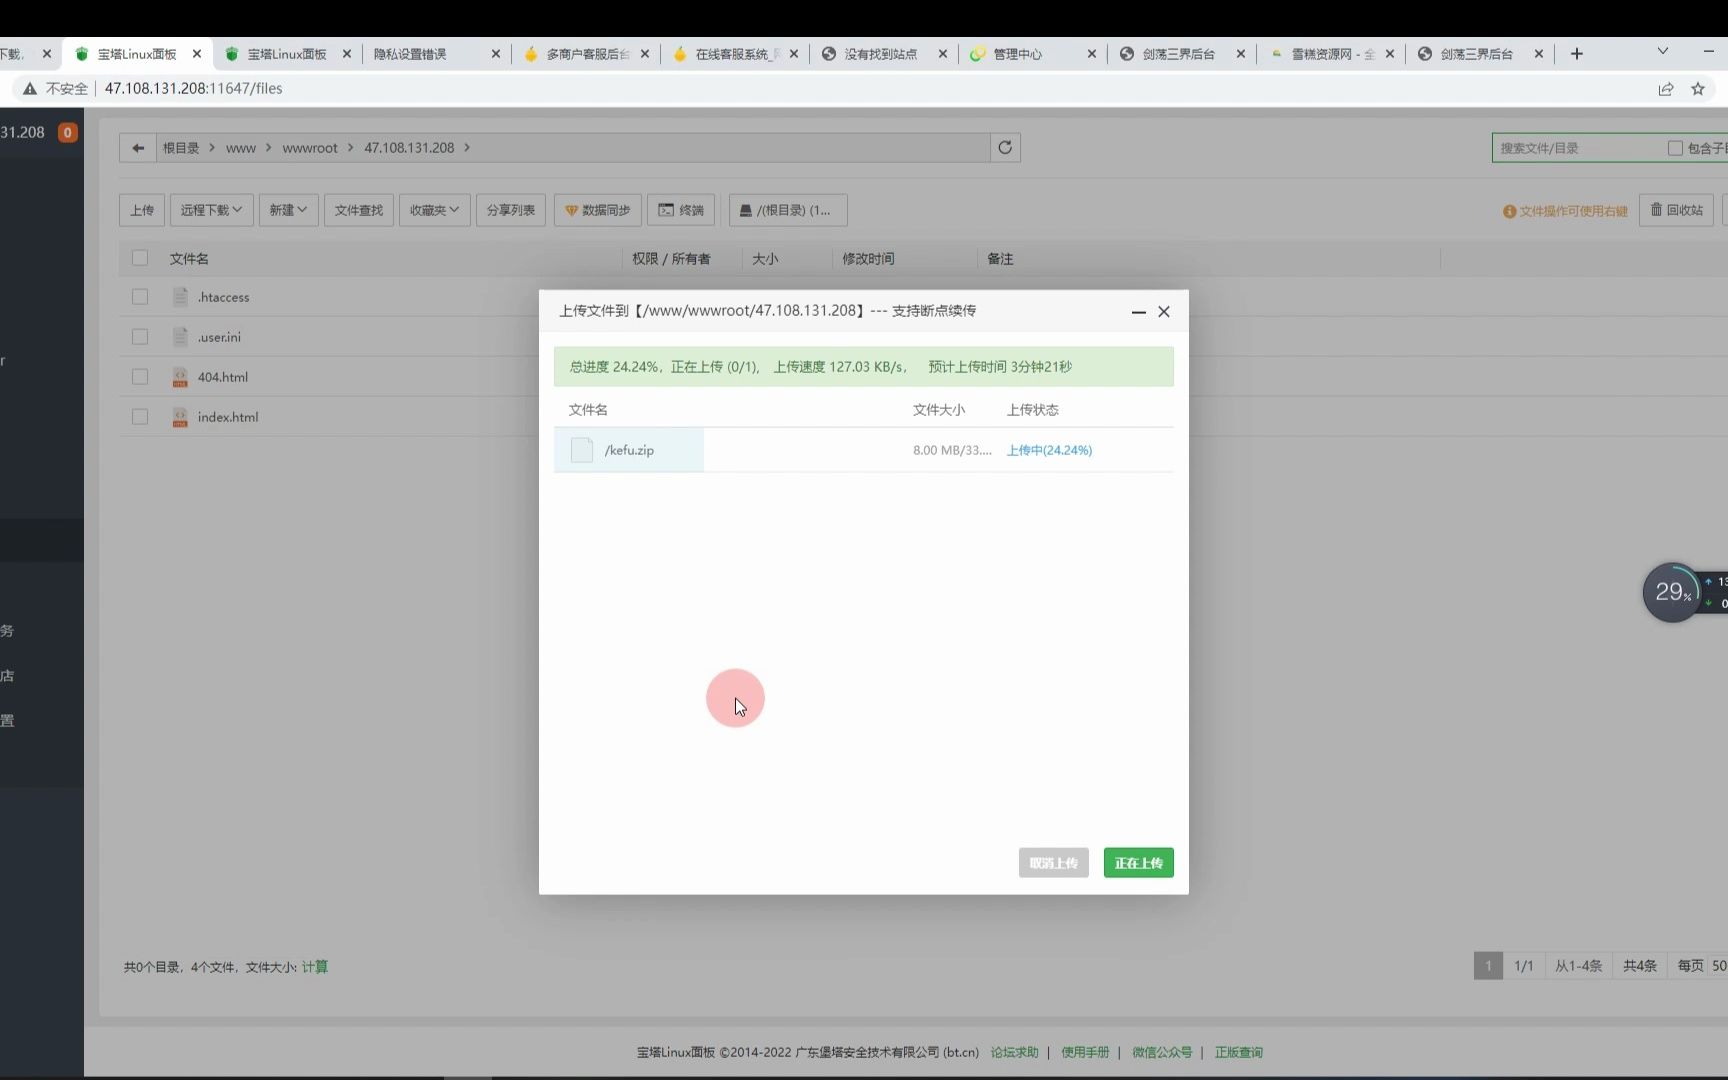Click the www path breadcrumb

(x=241, y=148)
